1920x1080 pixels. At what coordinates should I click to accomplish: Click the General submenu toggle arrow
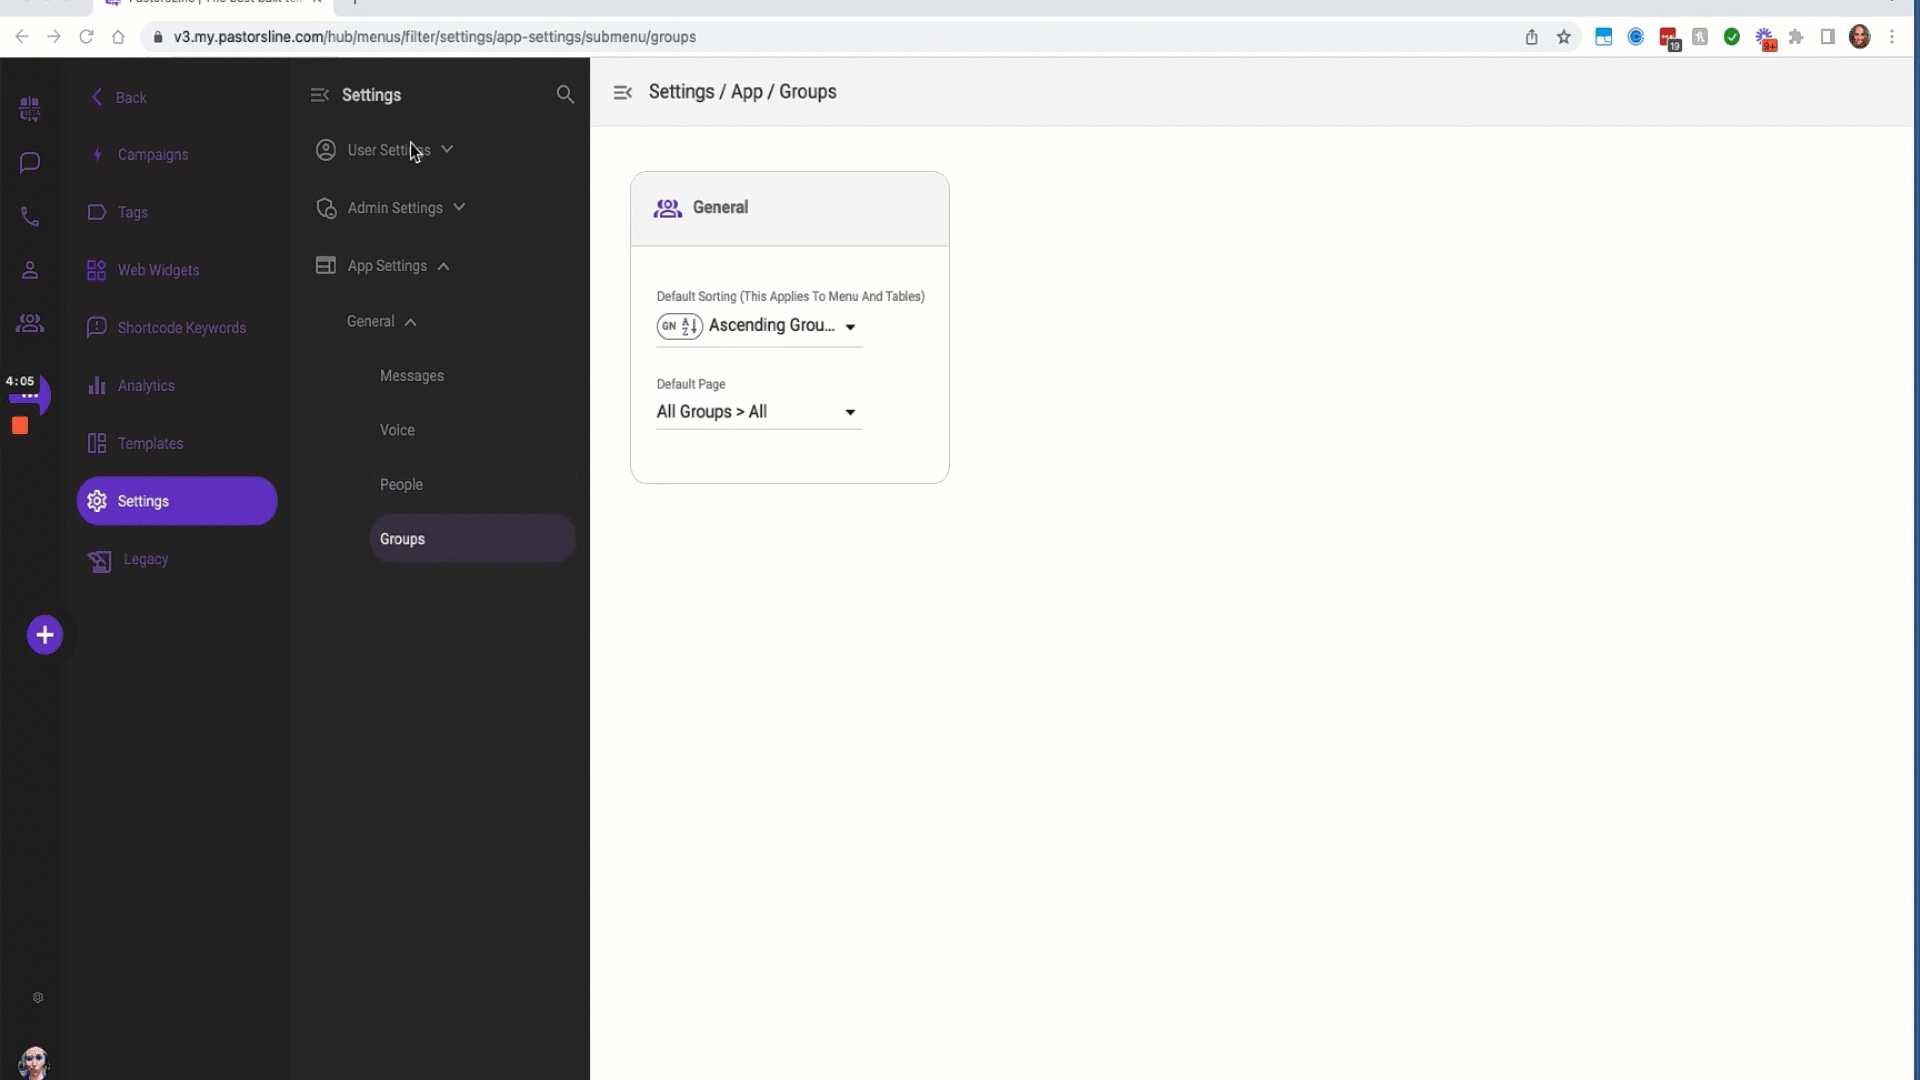click(411, 322)
